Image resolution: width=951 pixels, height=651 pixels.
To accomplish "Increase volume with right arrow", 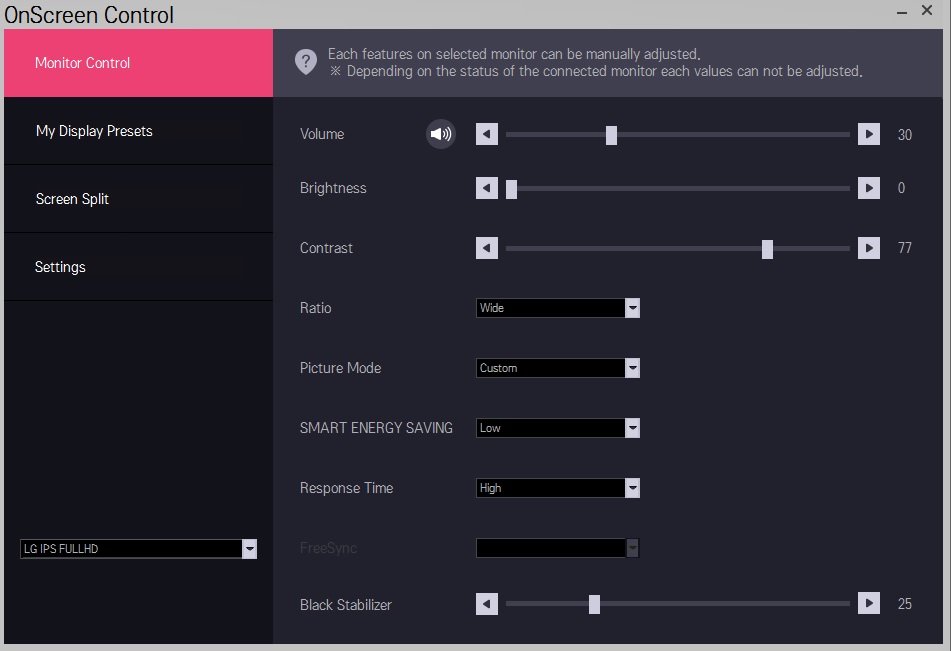I will pos(869,134).
